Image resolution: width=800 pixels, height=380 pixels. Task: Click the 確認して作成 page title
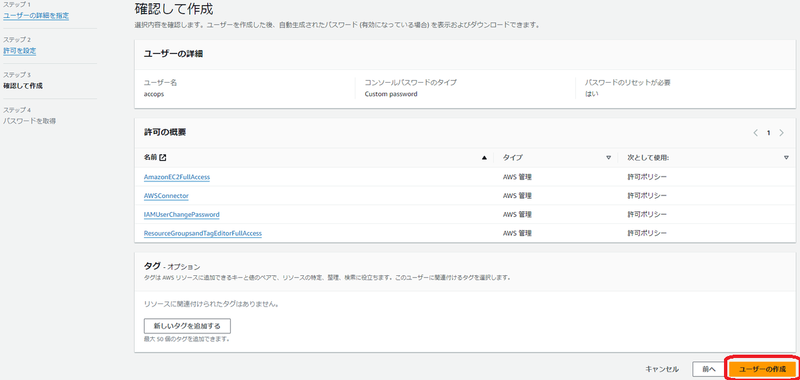coord(174,9)
